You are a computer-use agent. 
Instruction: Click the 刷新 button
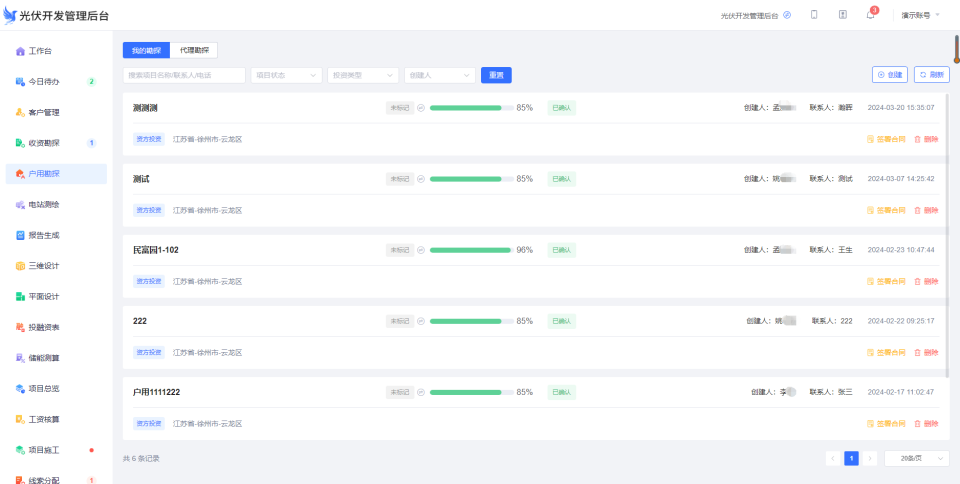[932, 75]
